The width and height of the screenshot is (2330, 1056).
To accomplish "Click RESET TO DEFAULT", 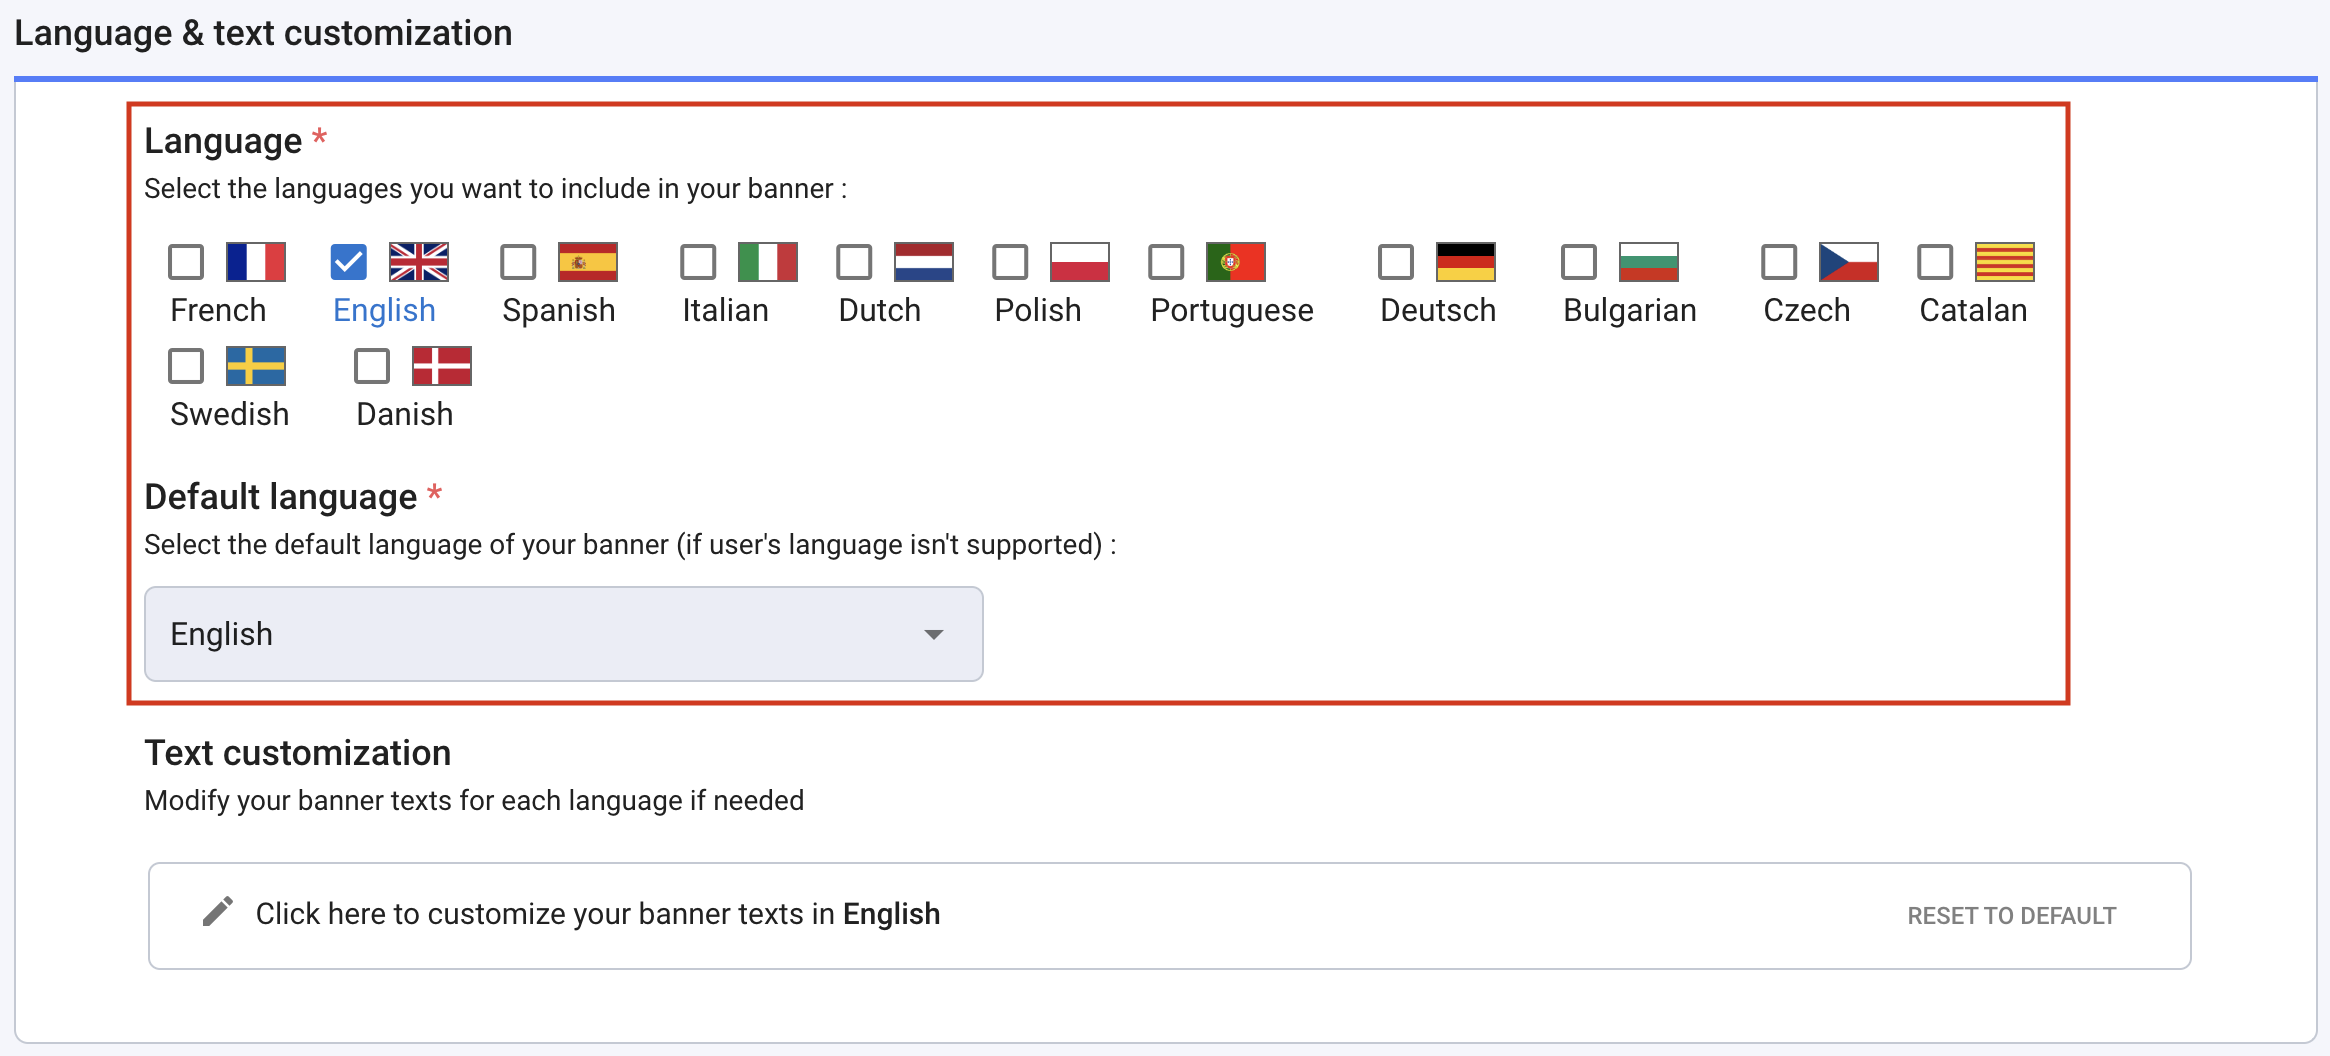I will [x=2012, y=913].
